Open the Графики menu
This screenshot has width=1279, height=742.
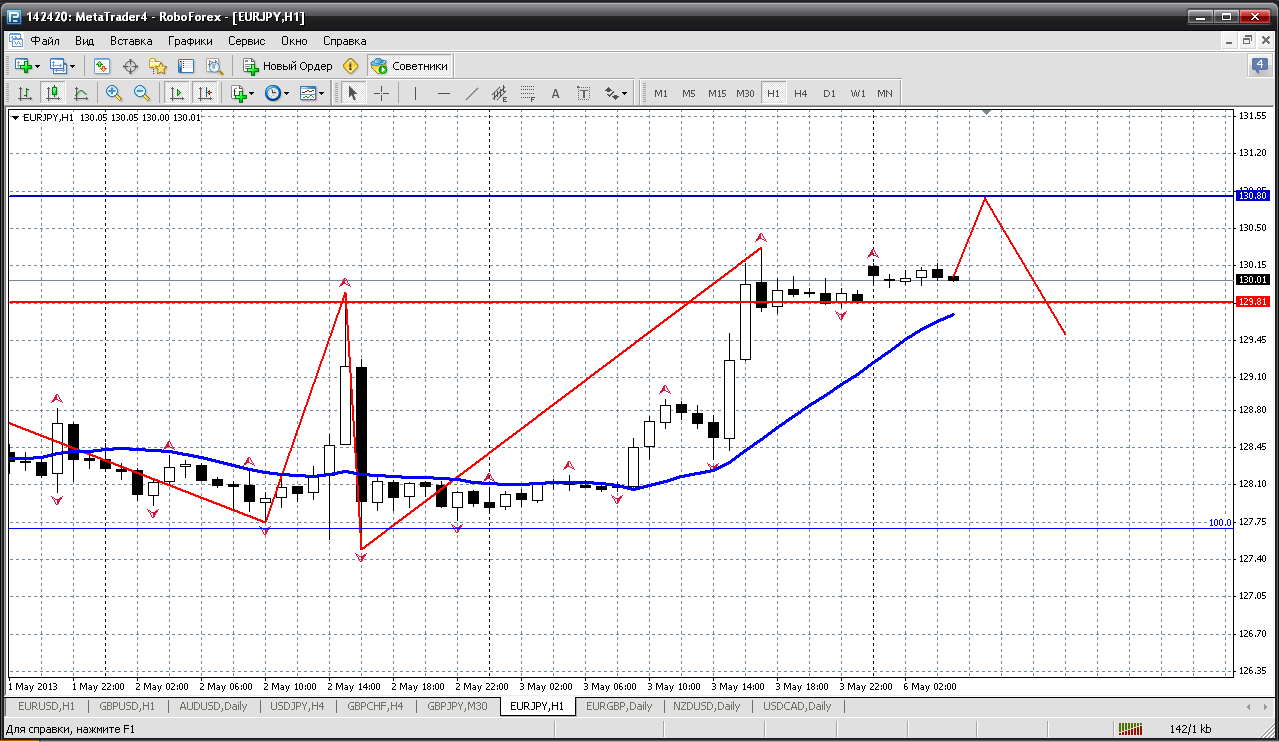[x=190, y=41]
